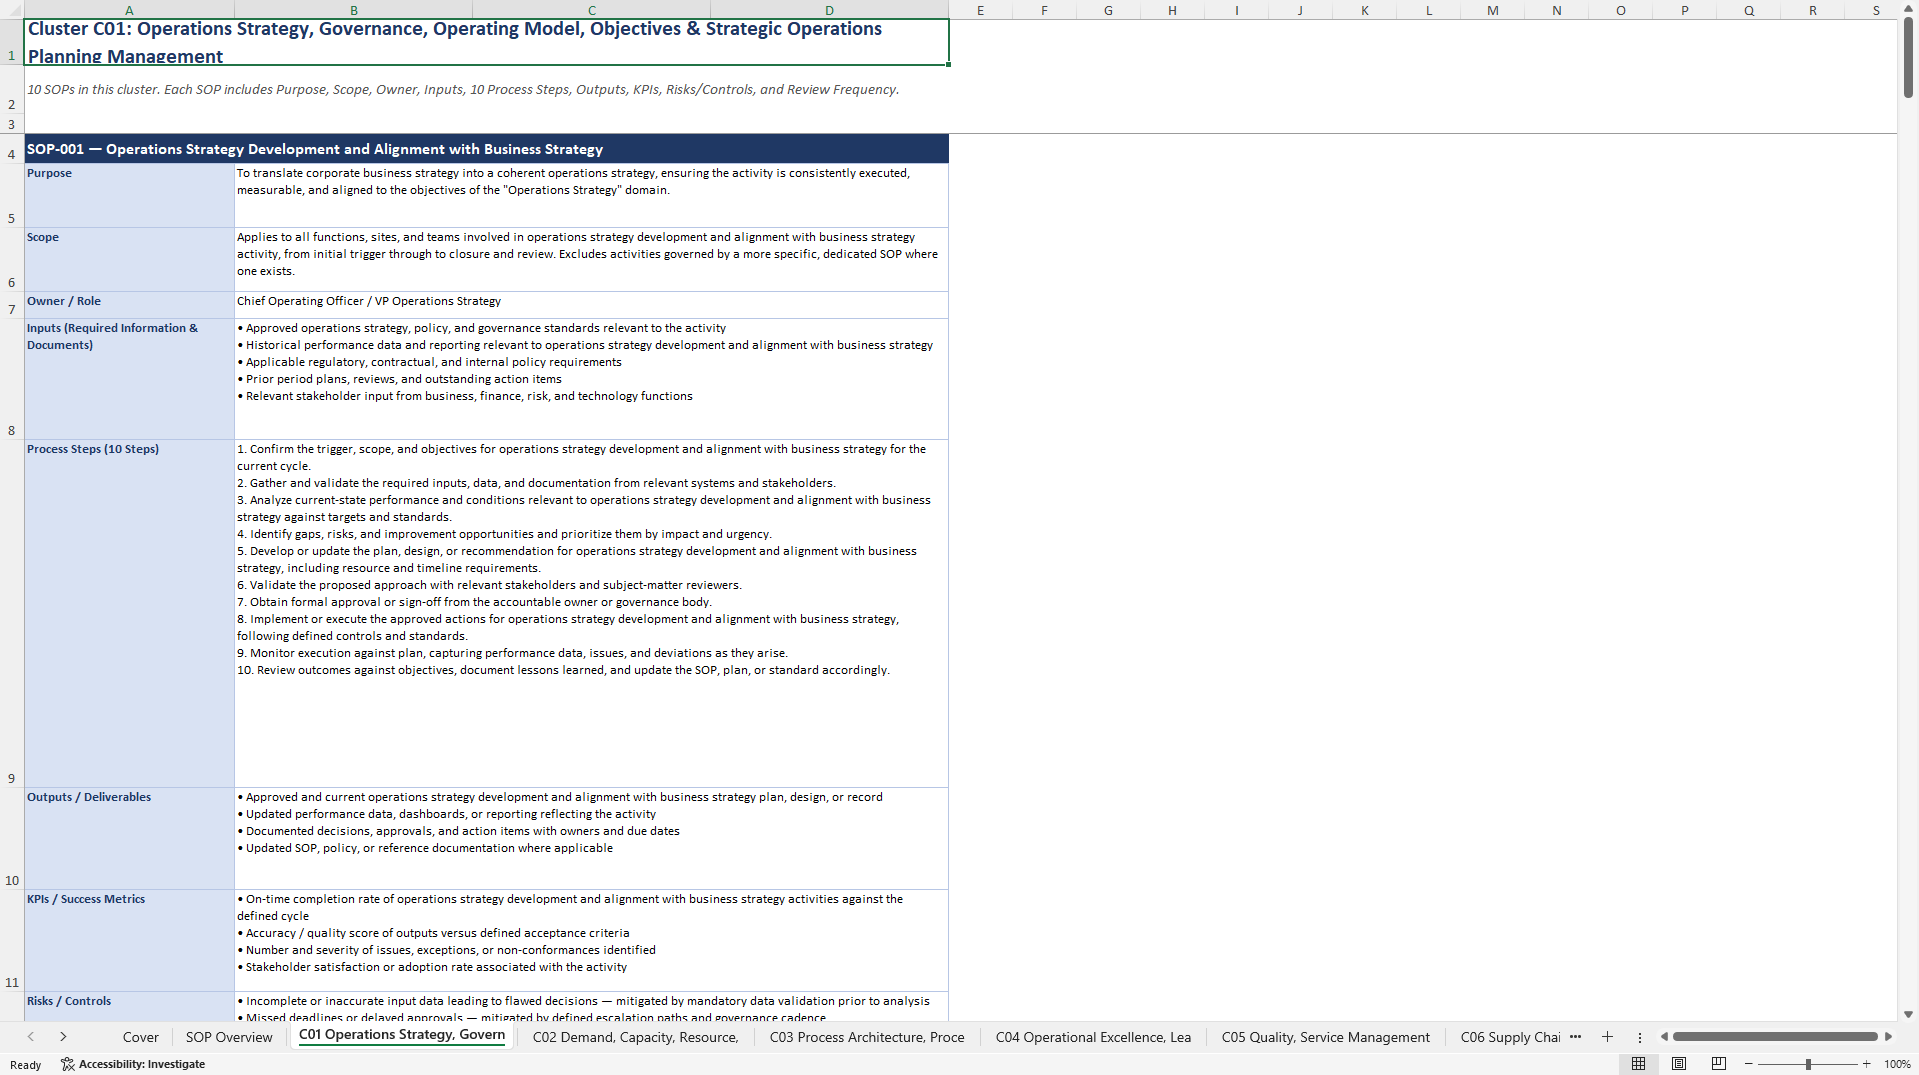Click horizontal scrollbar right arrow
This screenshot has width=1919, height=1075.
pyautogui.click(x=1888, y=1037)
